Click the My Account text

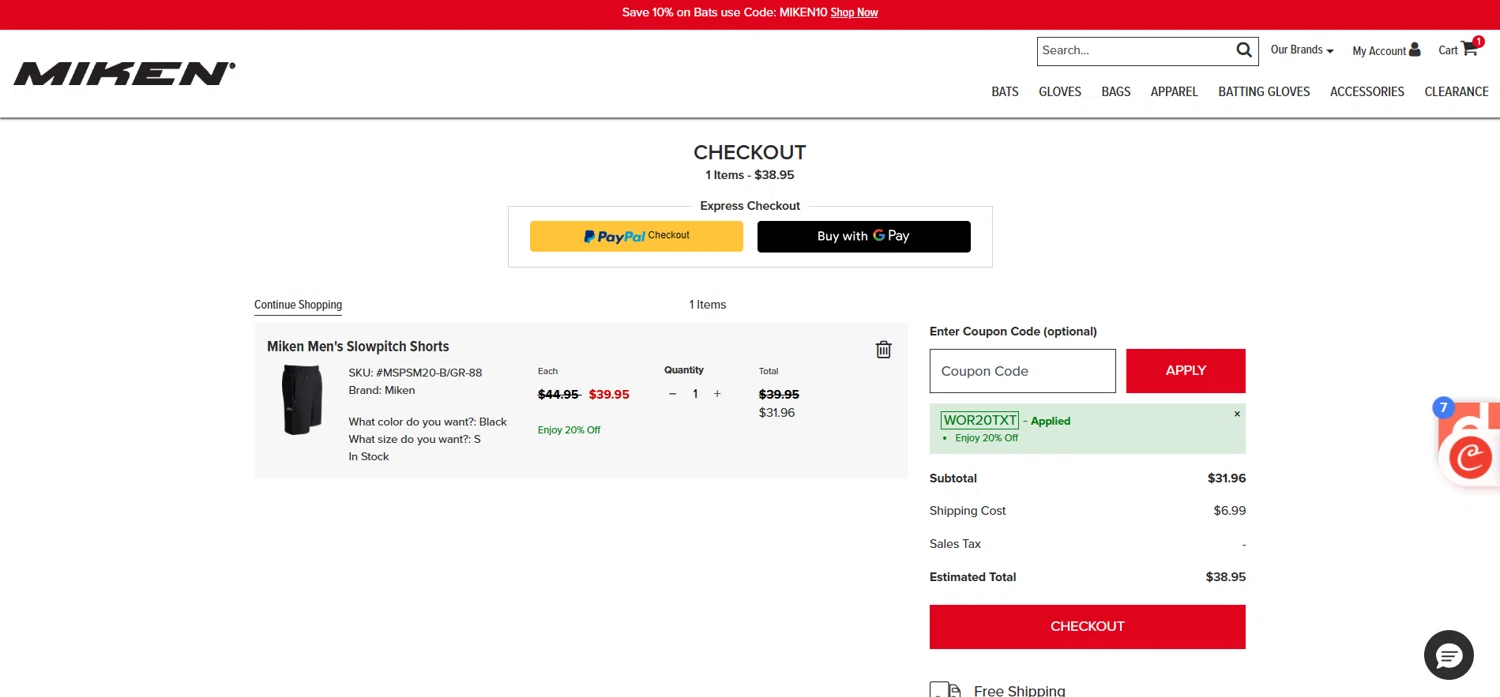tap(1379, 51)
